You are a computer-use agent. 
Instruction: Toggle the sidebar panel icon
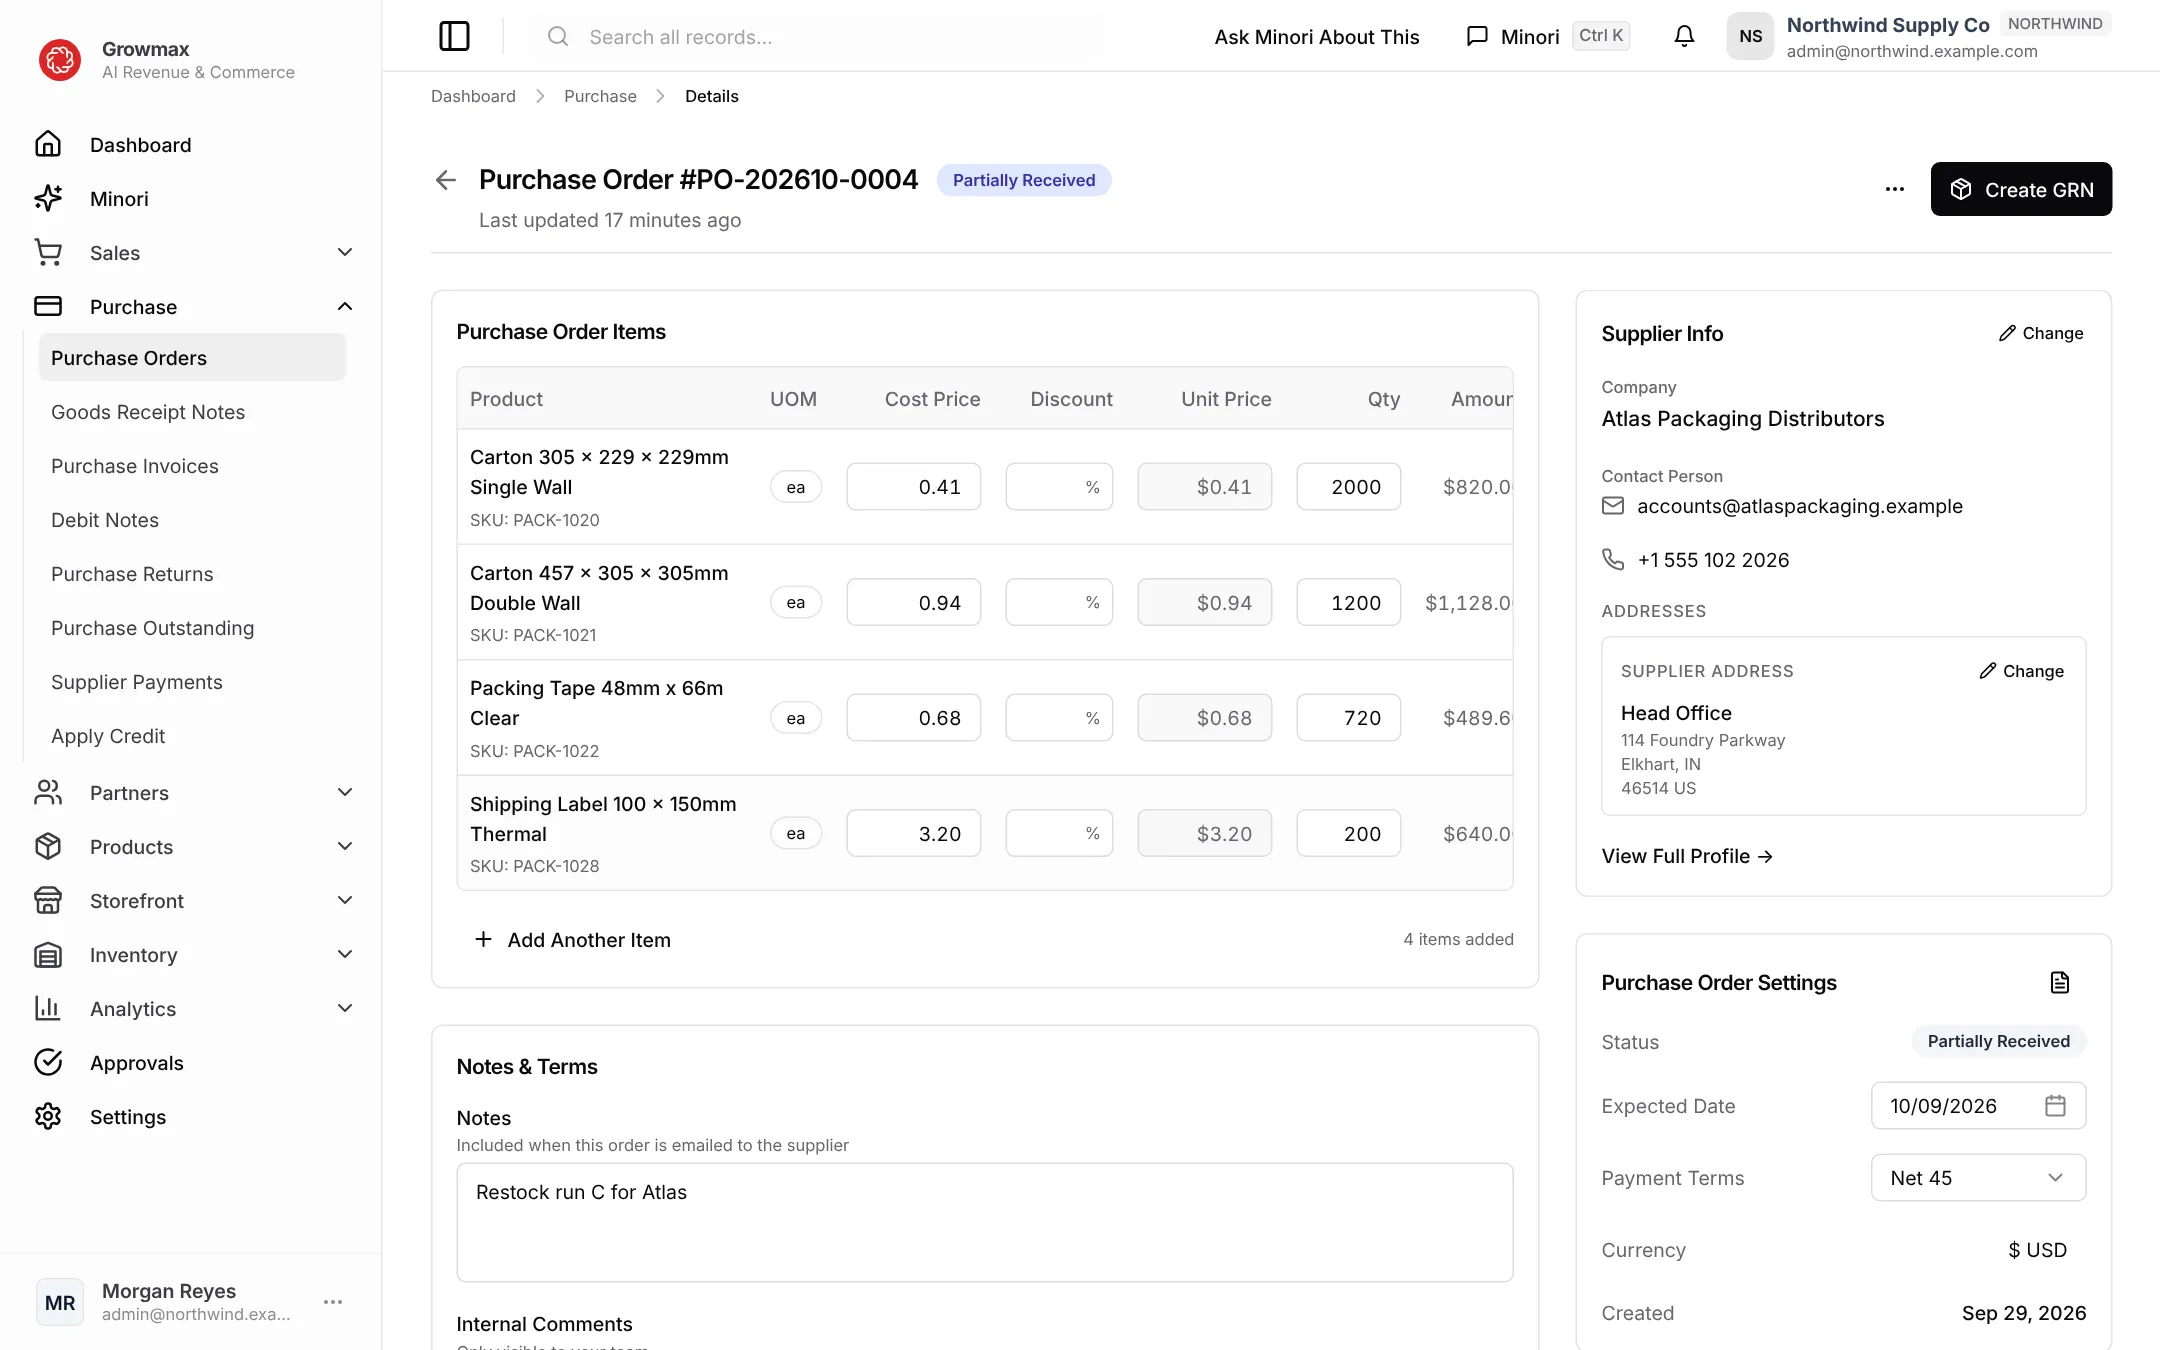pos(454,36)
